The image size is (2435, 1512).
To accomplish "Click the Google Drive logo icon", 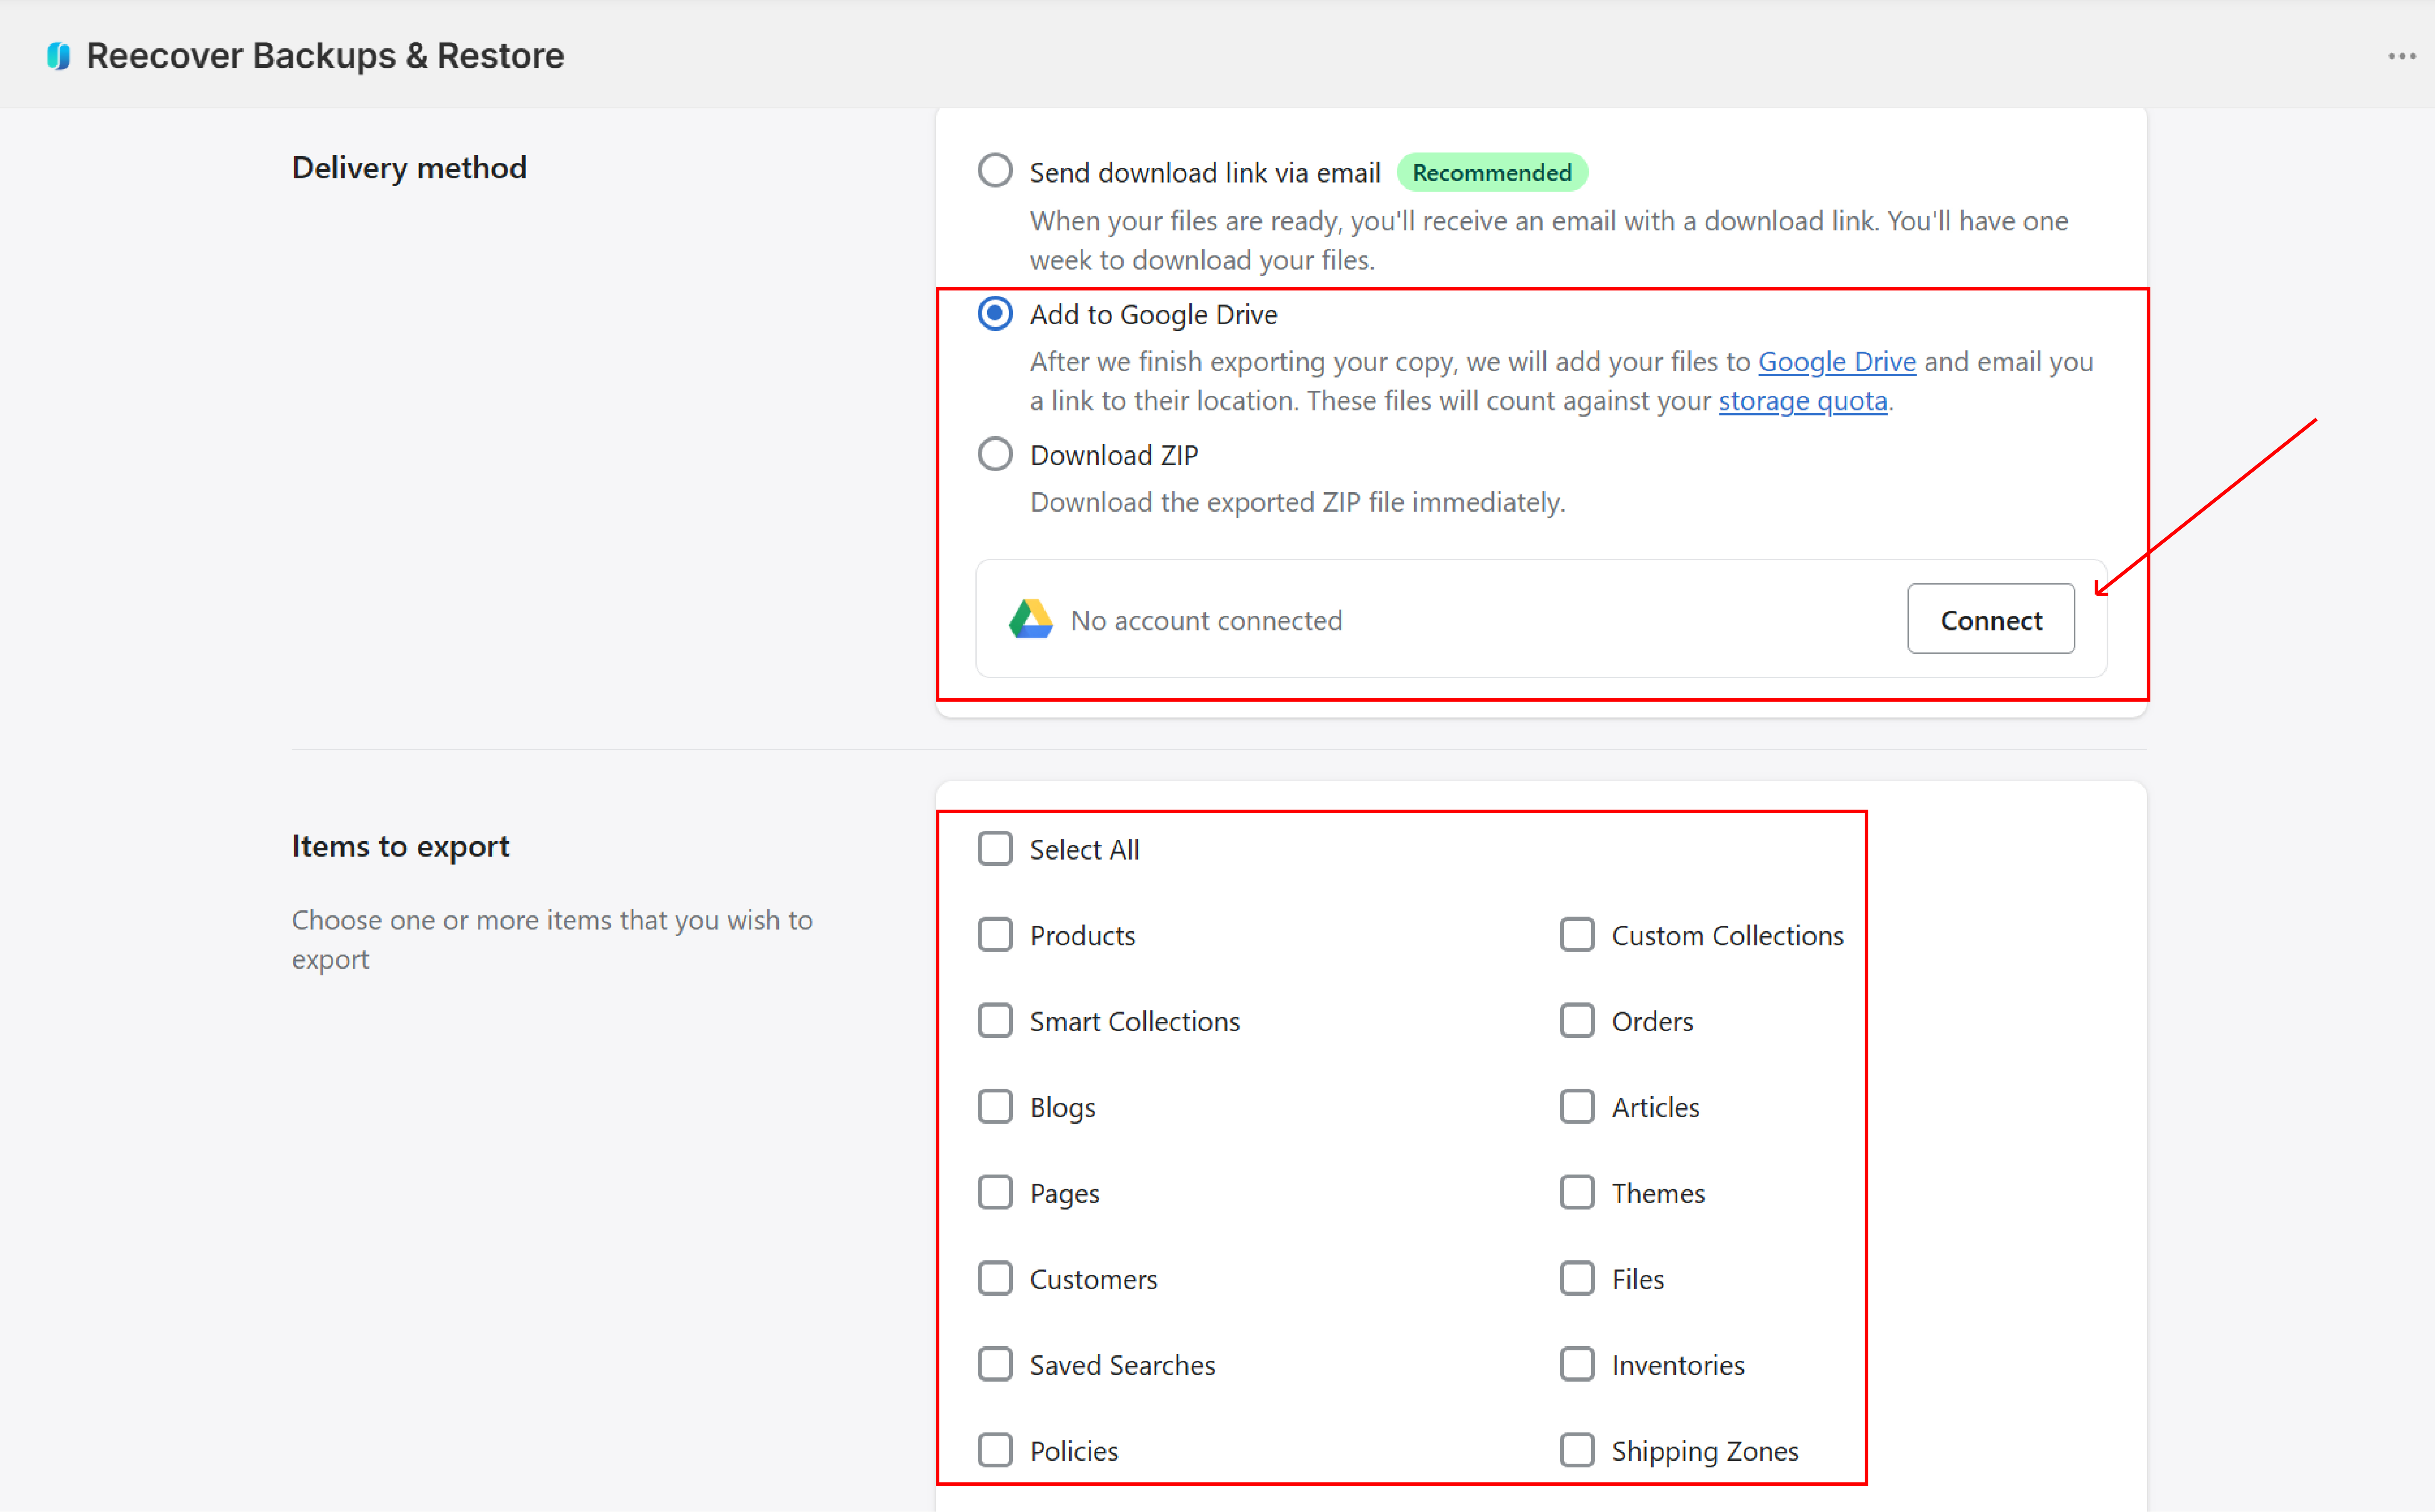I will (x=1031, y=620).
